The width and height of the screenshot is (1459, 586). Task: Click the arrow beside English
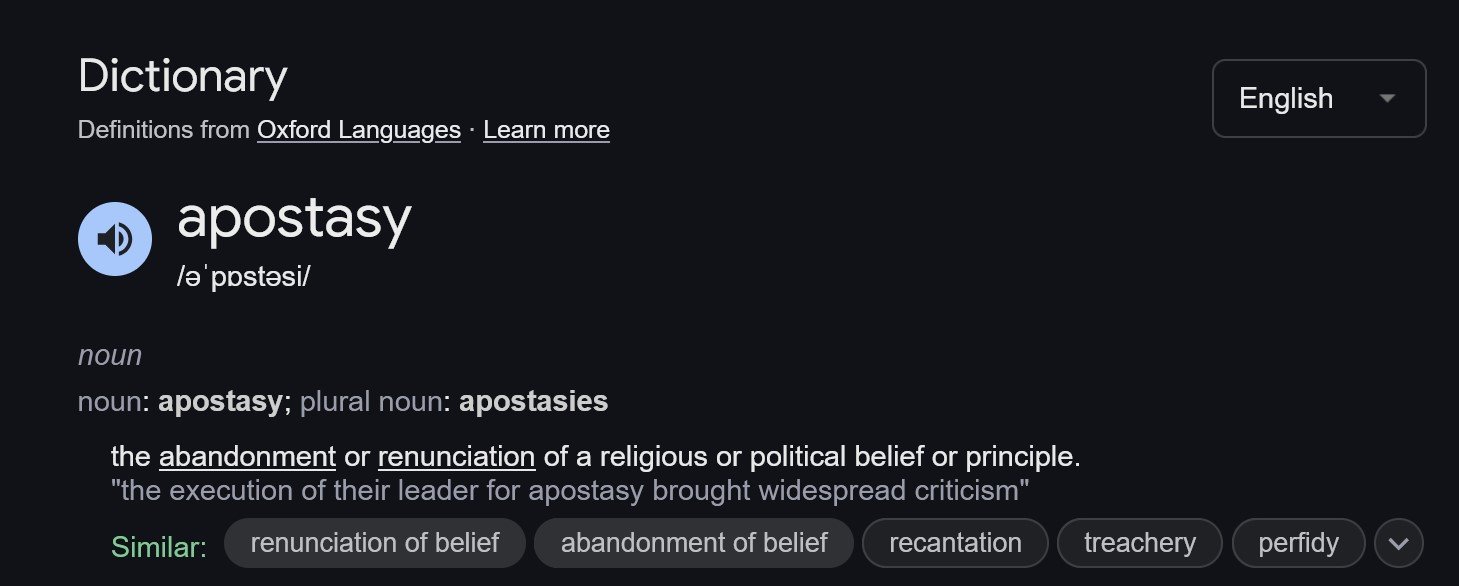point(1387,98)
